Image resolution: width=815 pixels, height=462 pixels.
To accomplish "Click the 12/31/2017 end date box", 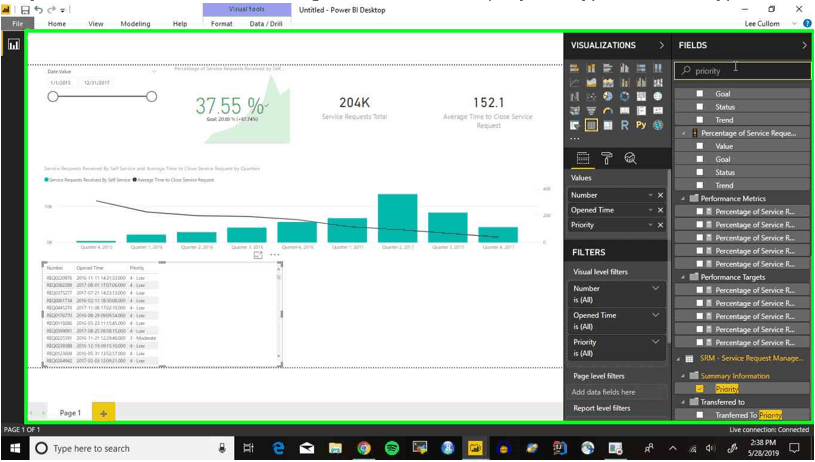I will [x=97, y=83].
